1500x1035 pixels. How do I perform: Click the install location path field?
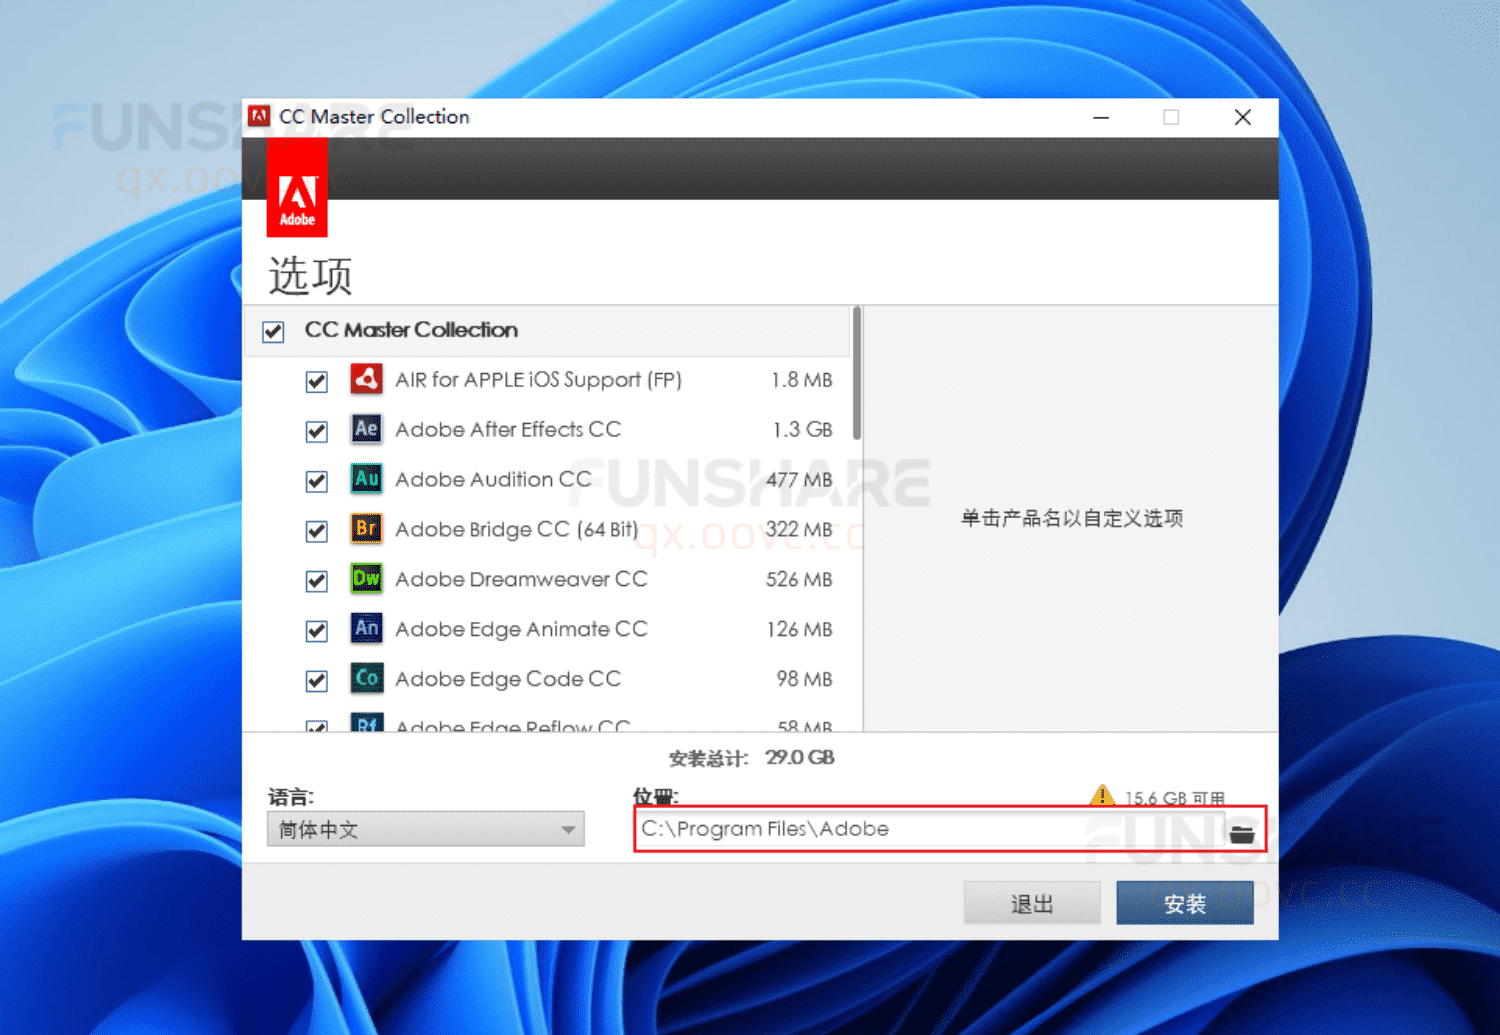930,829
